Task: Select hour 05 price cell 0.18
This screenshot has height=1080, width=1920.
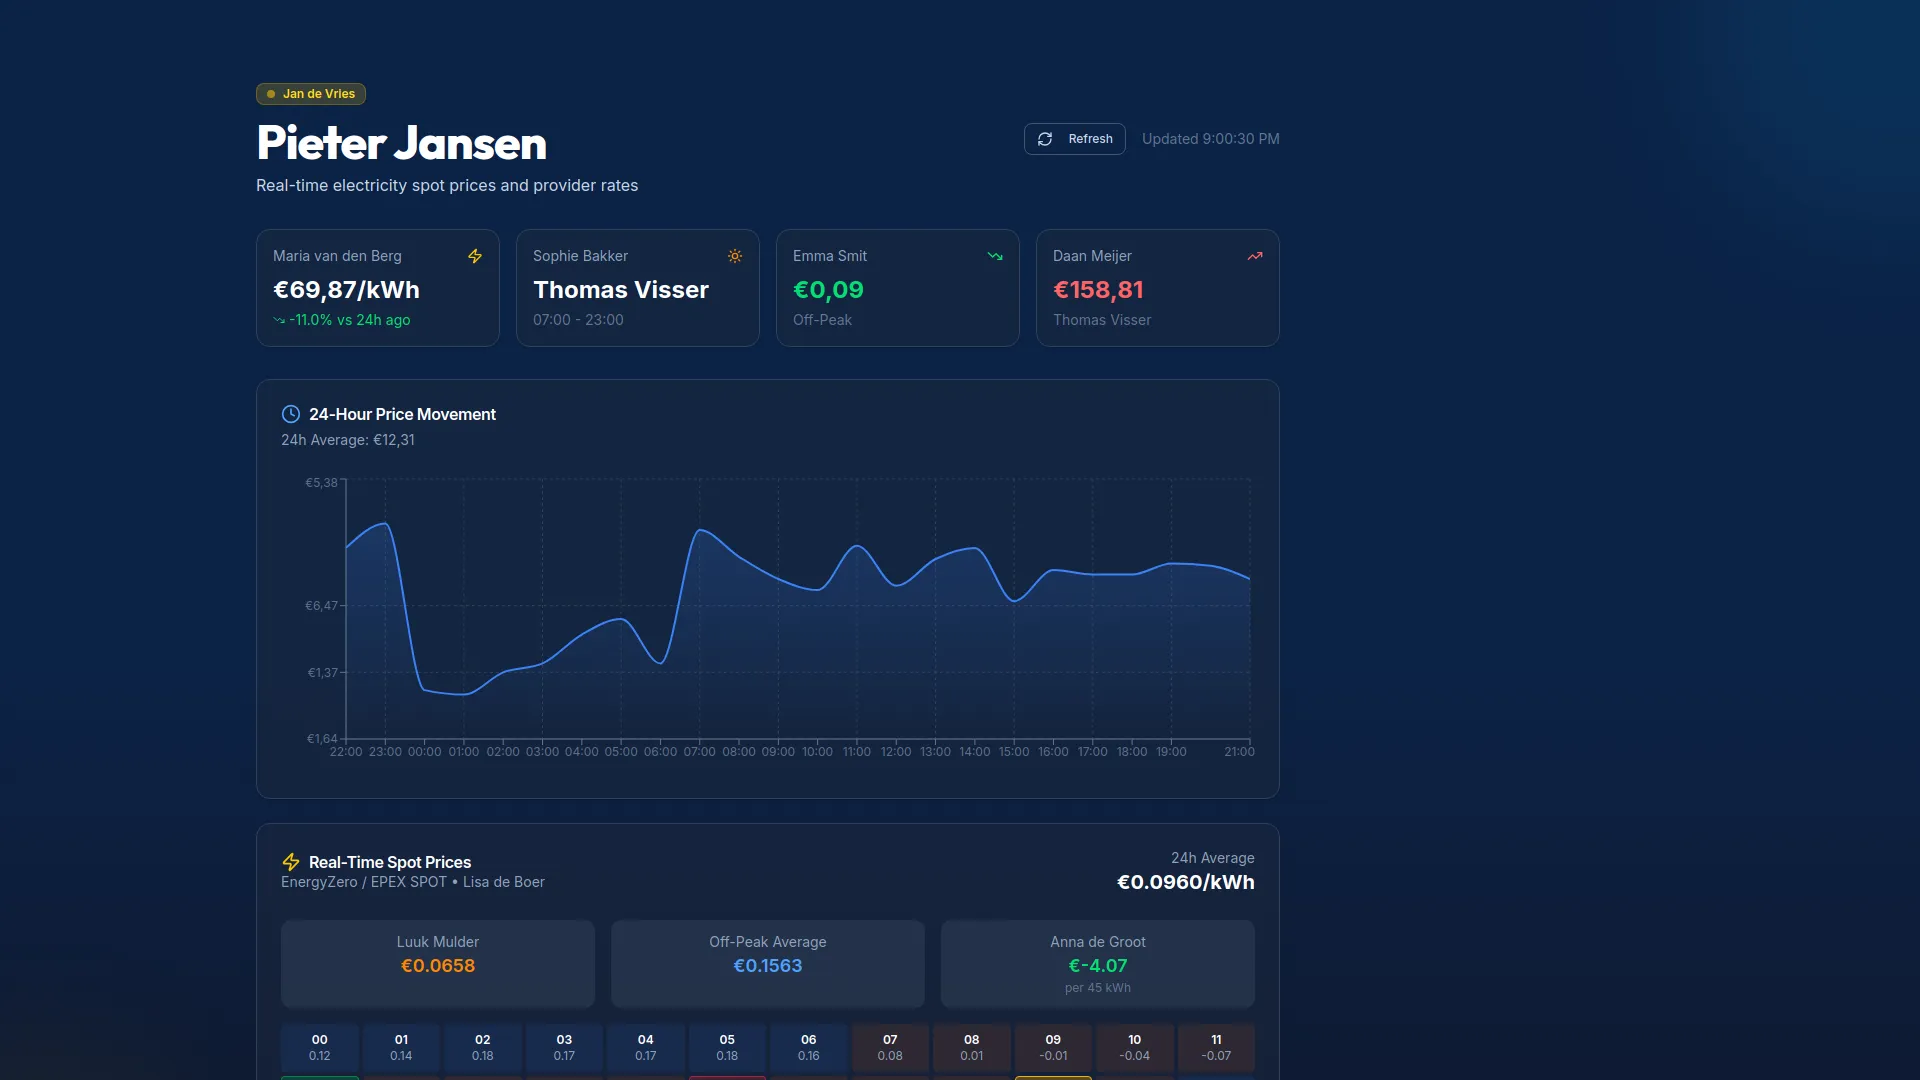Action: (727, 1047)
